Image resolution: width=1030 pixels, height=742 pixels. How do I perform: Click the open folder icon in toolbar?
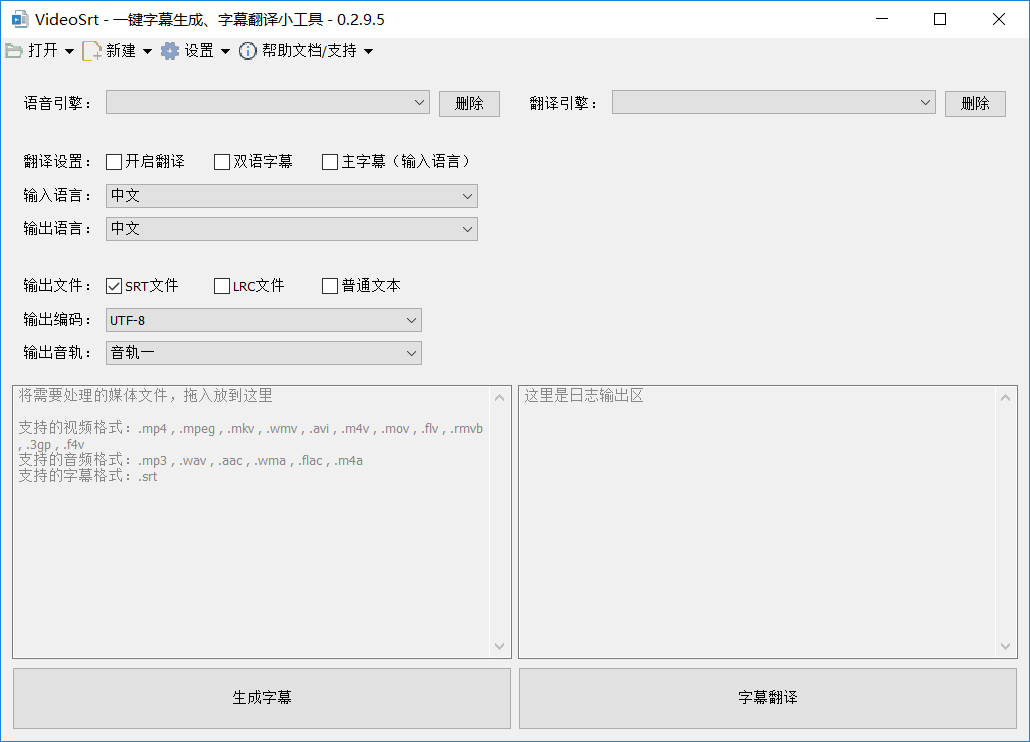(x=14, y=51)
